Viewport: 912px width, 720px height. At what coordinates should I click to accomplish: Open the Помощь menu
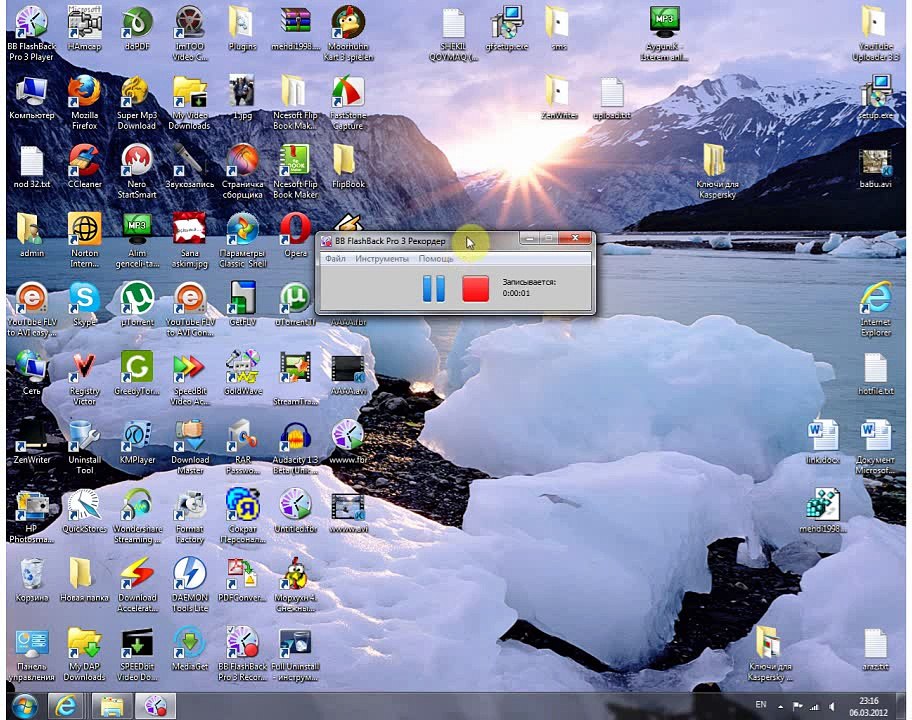coord(436,259)
